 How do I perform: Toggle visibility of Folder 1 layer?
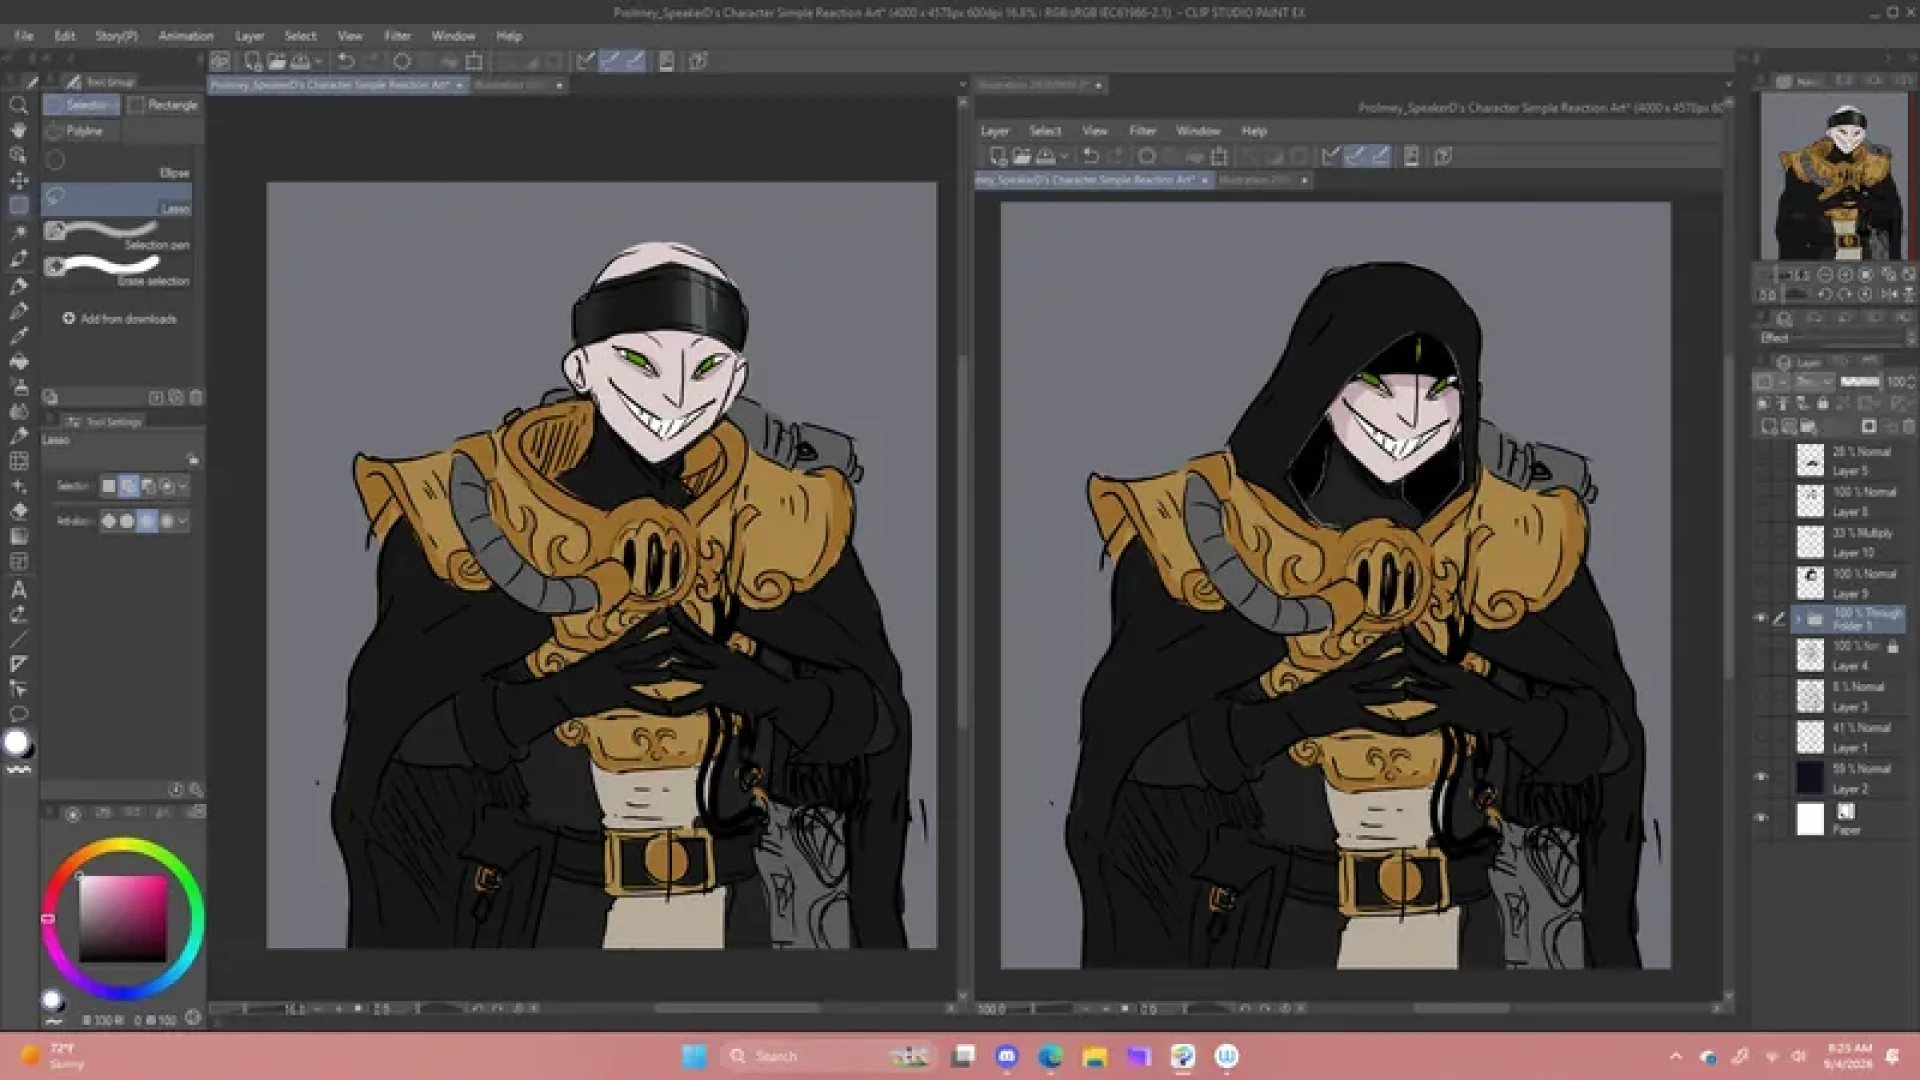1761,619
